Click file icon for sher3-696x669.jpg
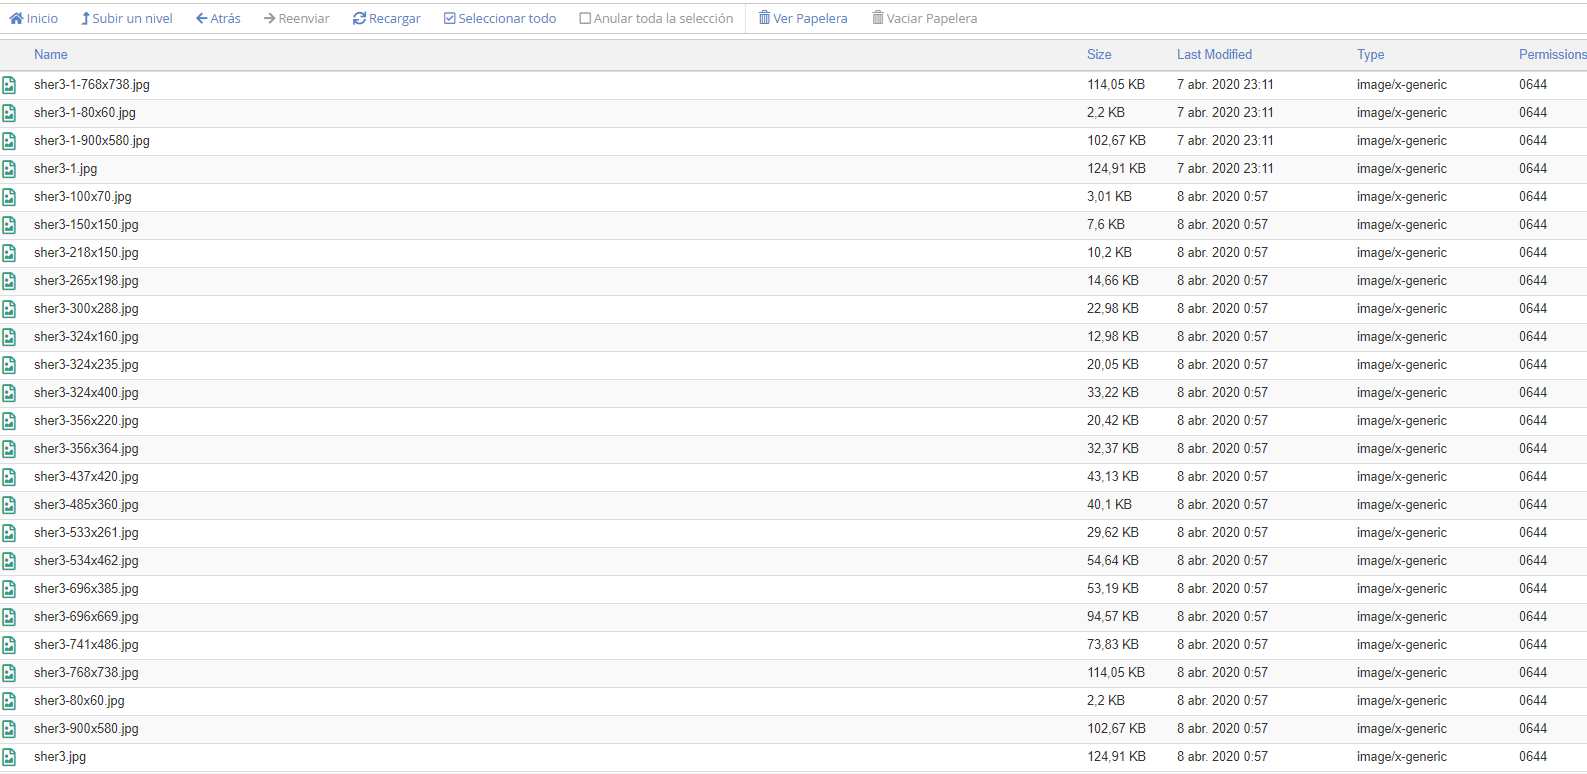The width and height of the screenshot is (1587, 774). point(9,617)
